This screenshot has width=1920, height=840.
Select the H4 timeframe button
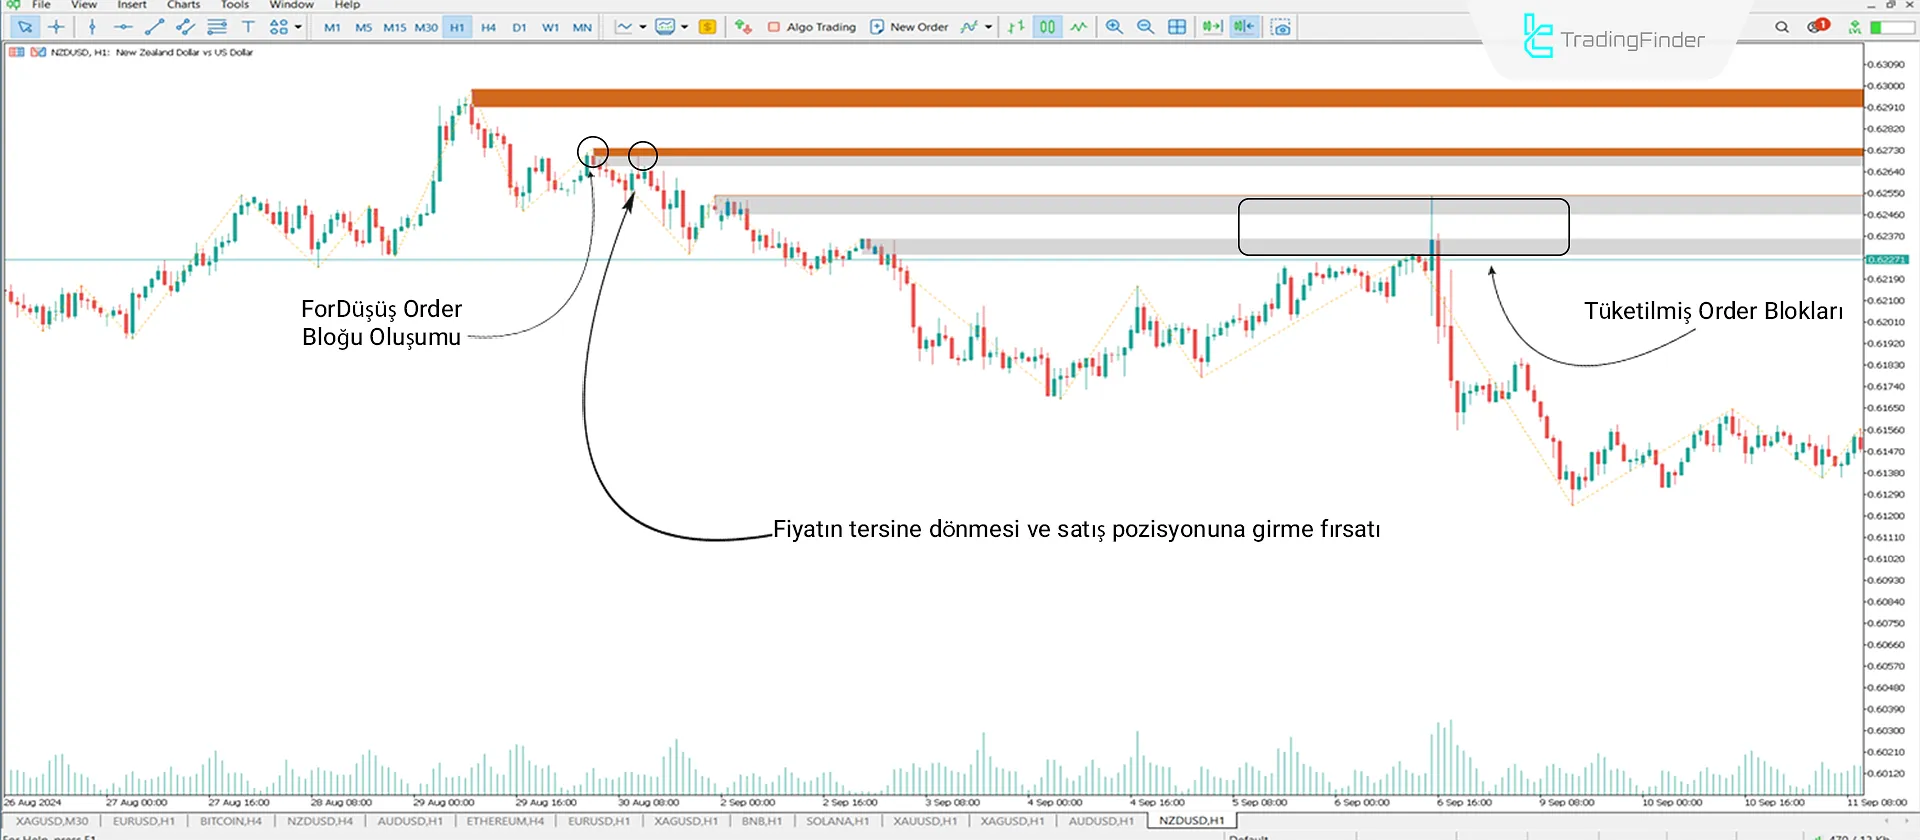488,27
